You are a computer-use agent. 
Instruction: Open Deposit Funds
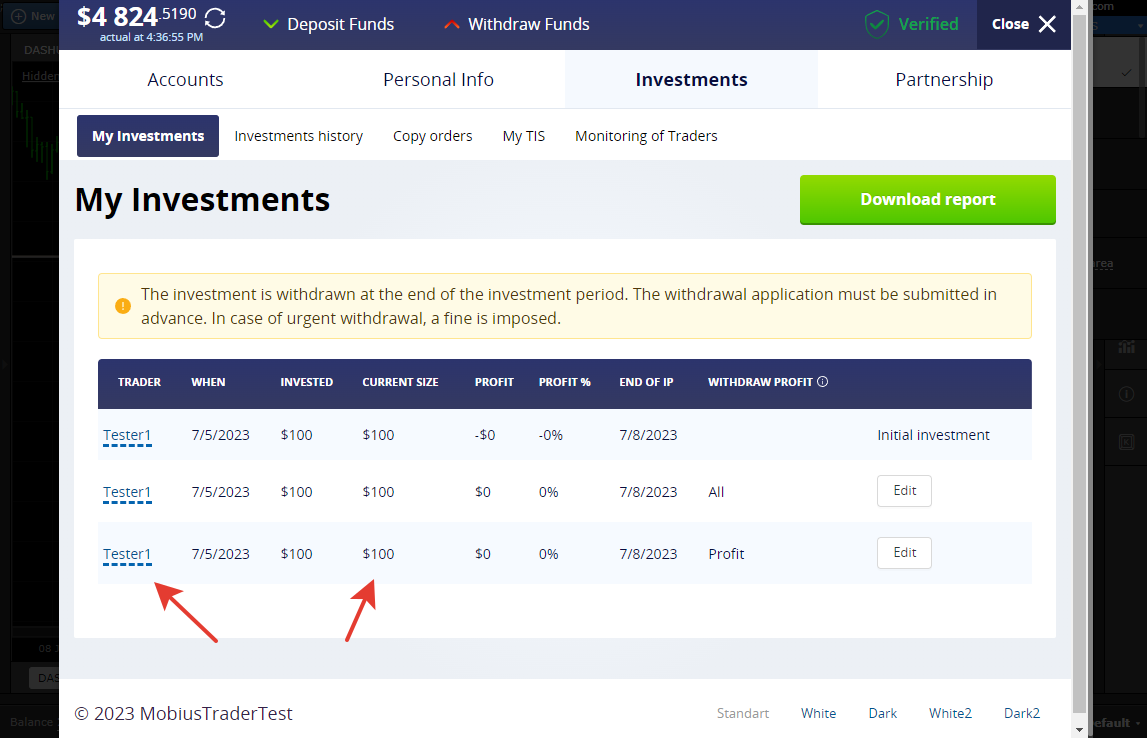[328, 24]
